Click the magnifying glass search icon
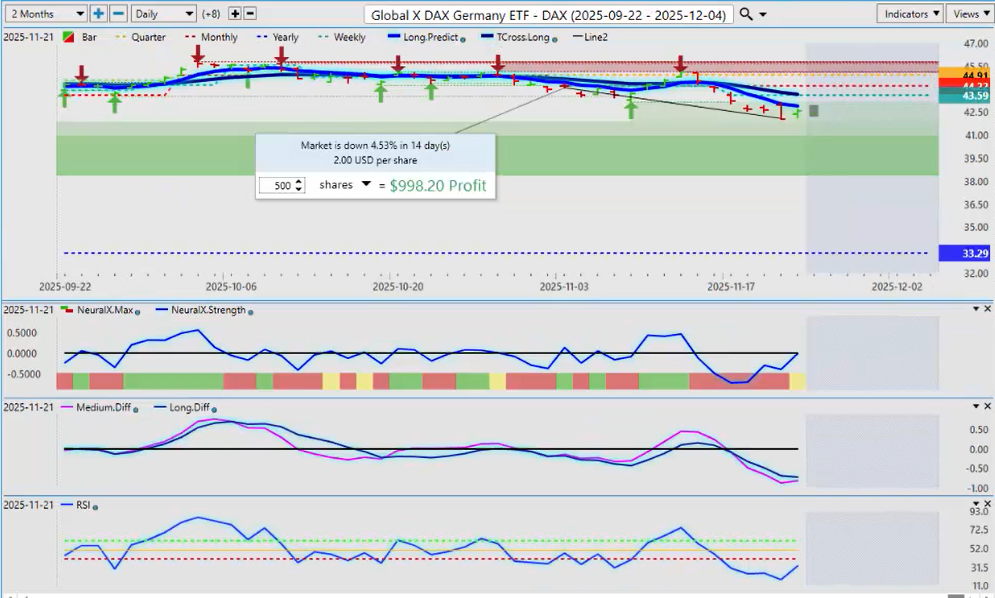The image size is (995, 598). click(x=747, y=14)
